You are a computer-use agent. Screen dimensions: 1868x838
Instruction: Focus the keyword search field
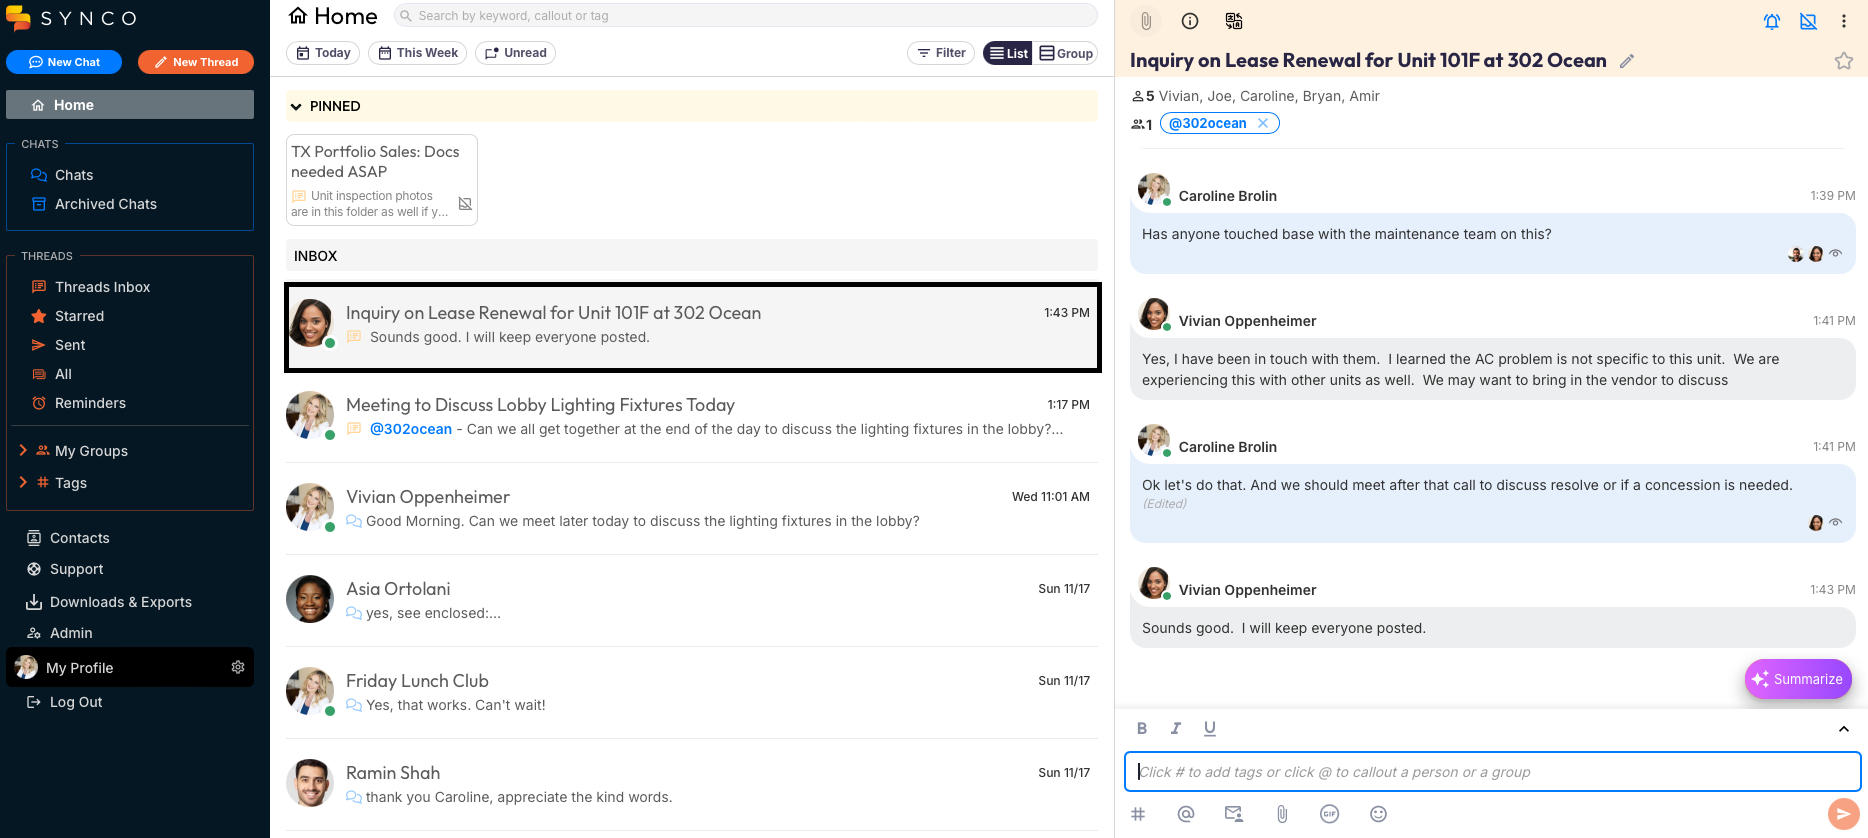click(750, 16)
